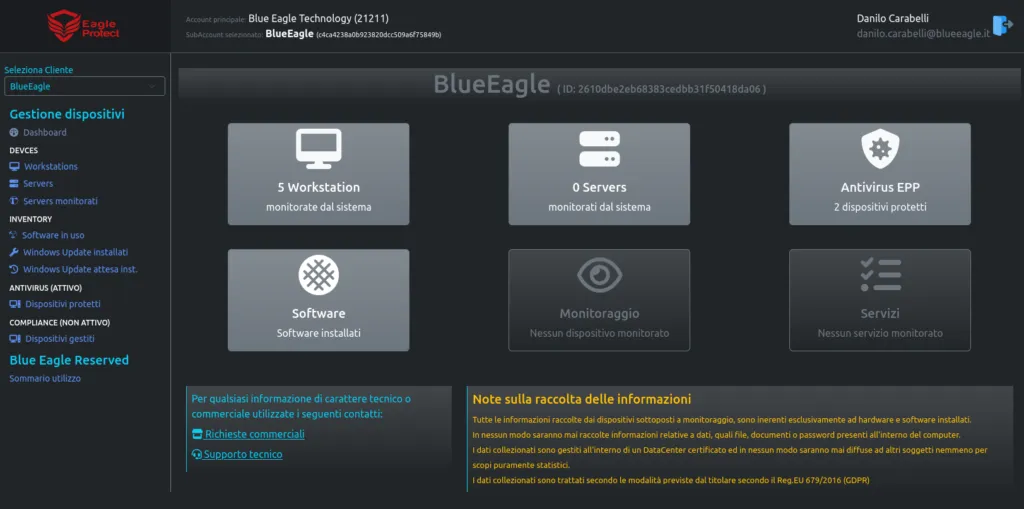1024x509 pixels.
Task: Open Sommario utilizzo link
Action: point(45,378)
